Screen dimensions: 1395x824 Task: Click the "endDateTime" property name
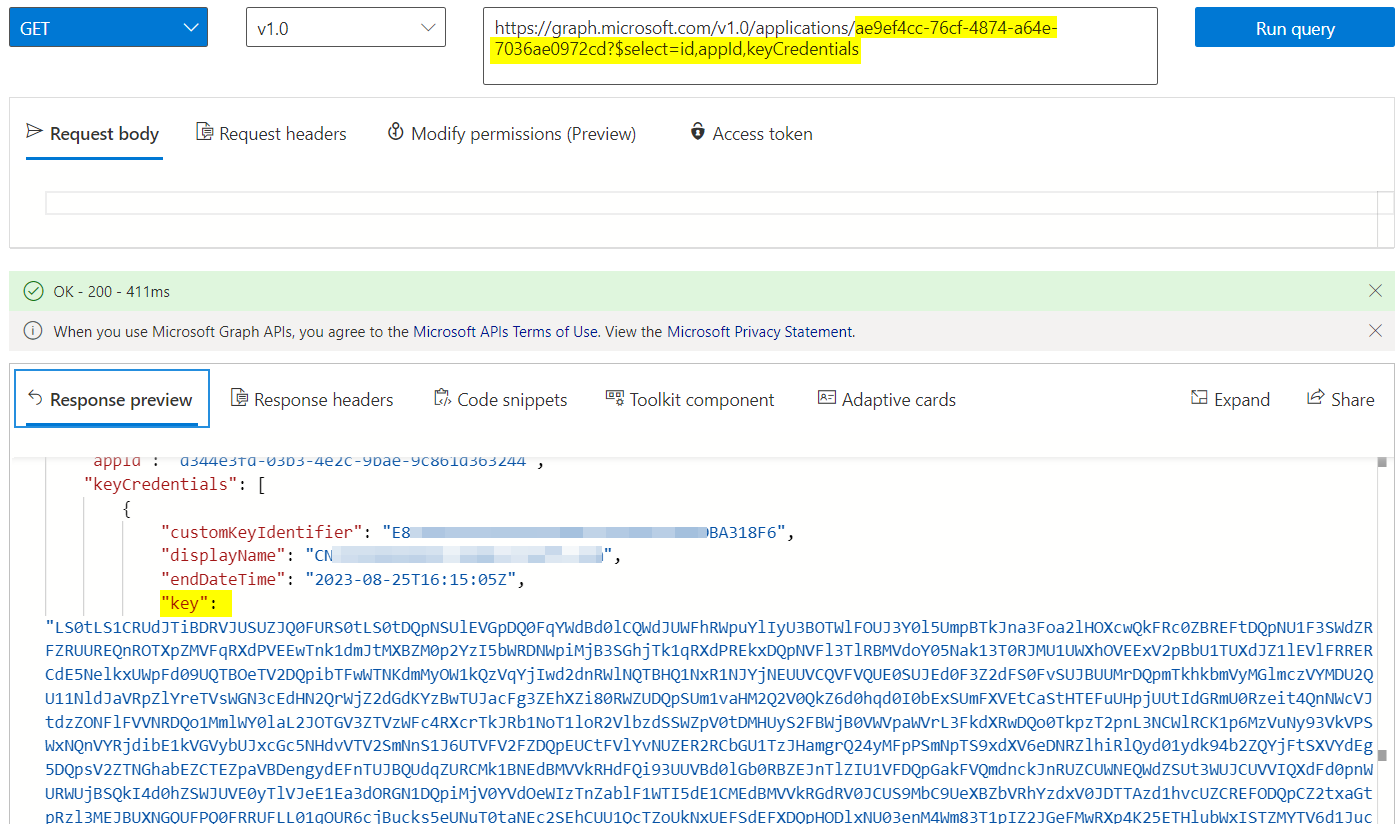(225, 579)
